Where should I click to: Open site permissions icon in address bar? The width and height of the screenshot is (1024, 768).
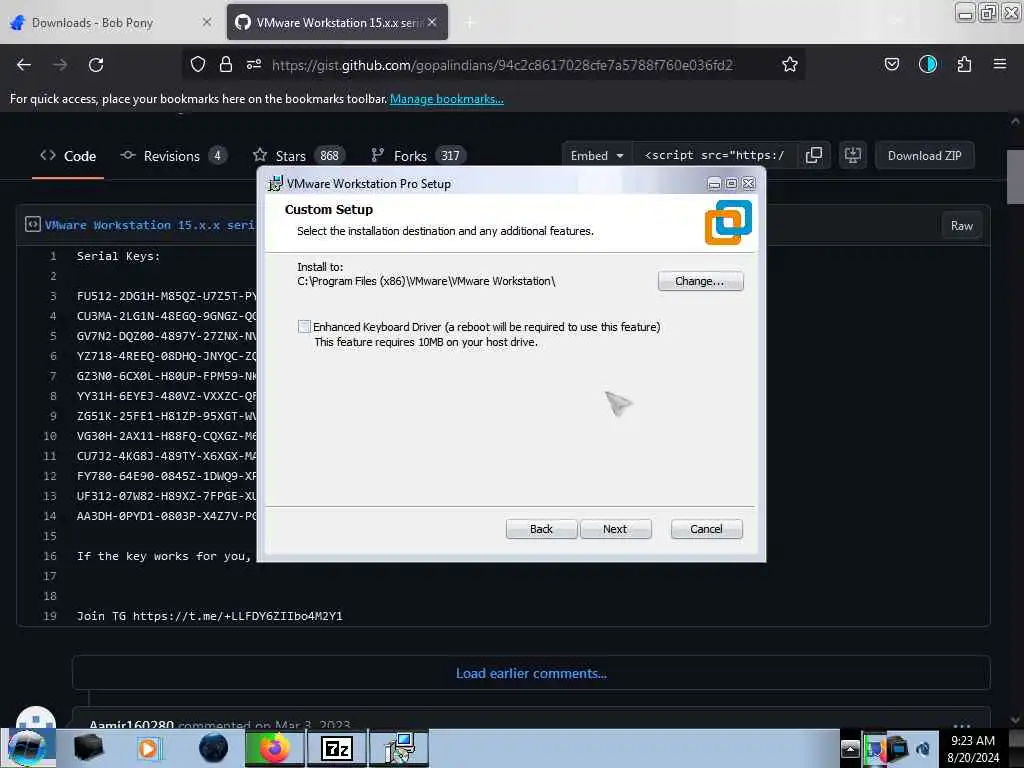click(x=254, y=64)
